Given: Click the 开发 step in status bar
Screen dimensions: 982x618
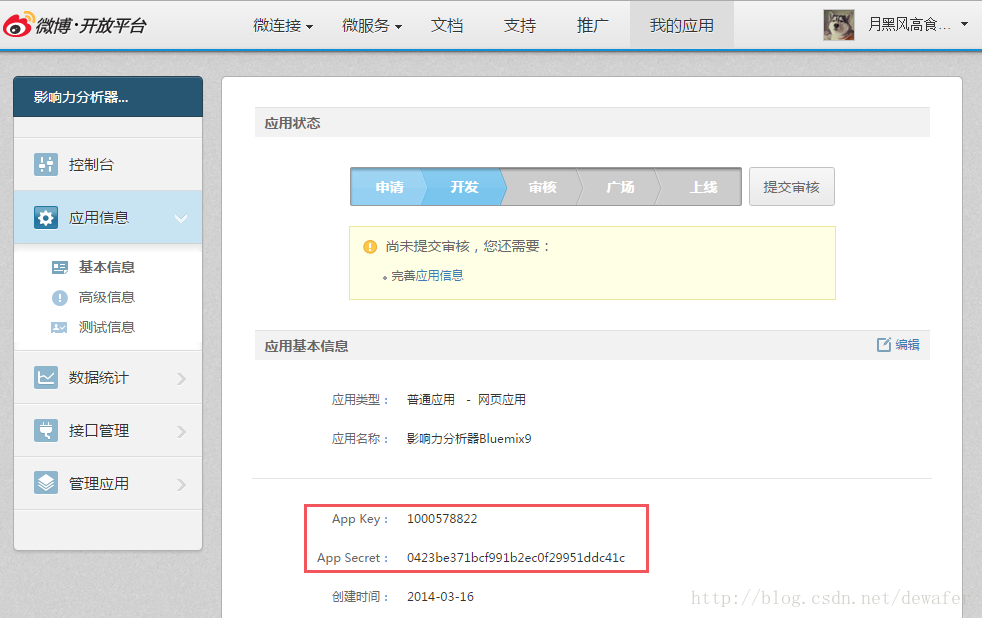Looking at the screenshot, I should (x=464, y=187).
